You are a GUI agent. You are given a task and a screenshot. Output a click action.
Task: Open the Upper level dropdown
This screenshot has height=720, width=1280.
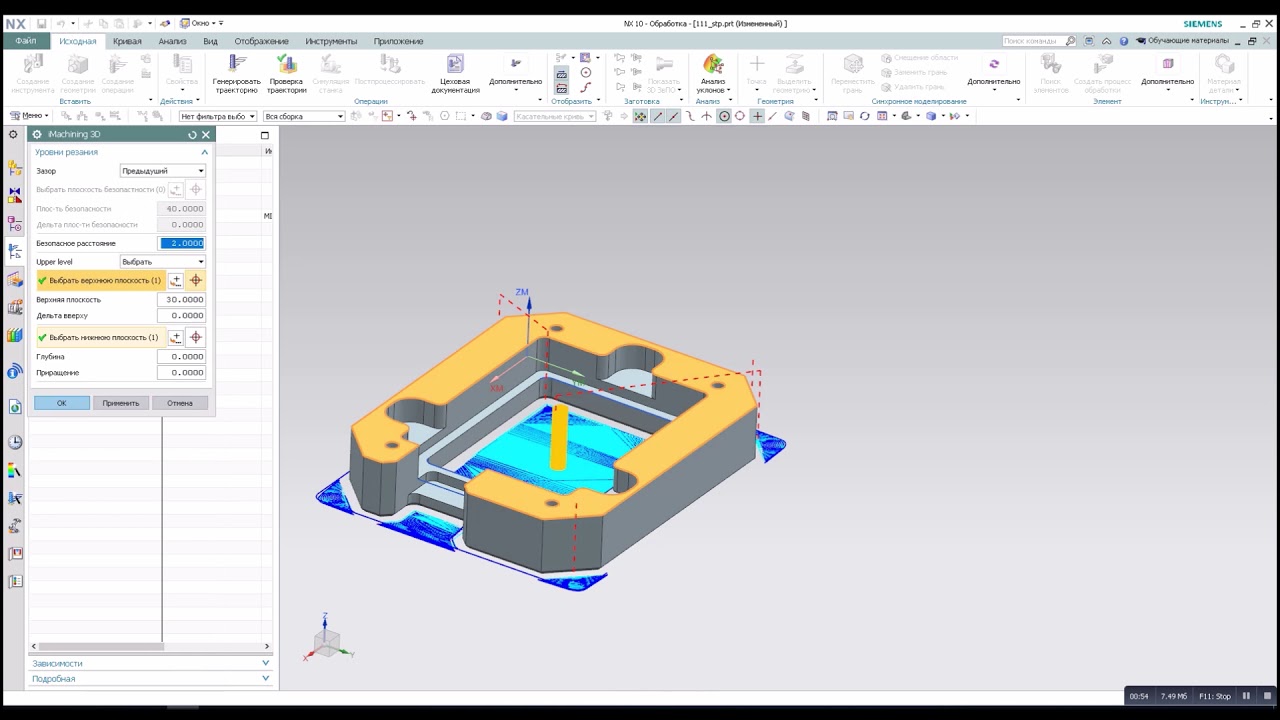(162, 262)
